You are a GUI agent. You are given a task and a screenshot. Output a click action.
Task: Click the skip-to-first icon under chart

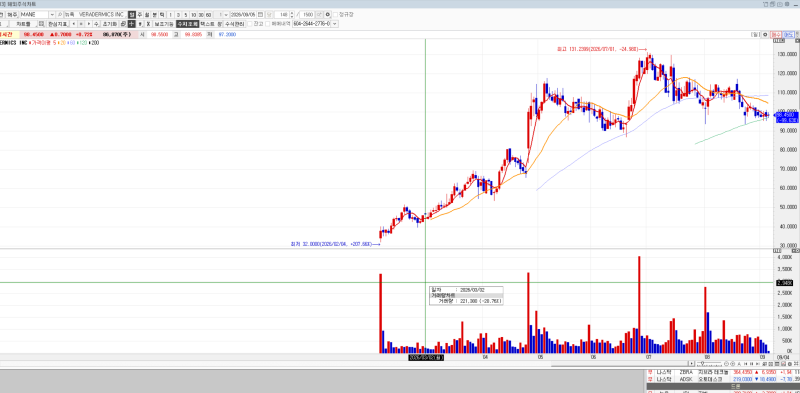pos(745,363)
